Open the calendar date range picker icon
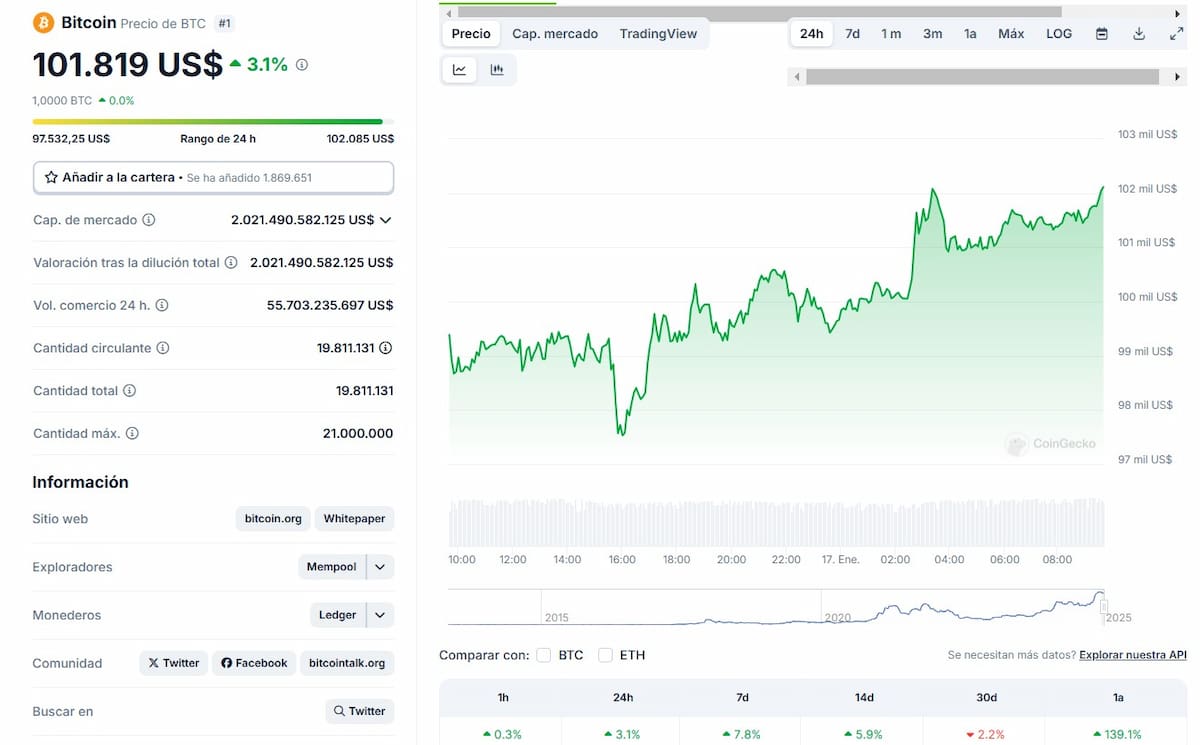 pyautogui.click(x=1102, y=33)
